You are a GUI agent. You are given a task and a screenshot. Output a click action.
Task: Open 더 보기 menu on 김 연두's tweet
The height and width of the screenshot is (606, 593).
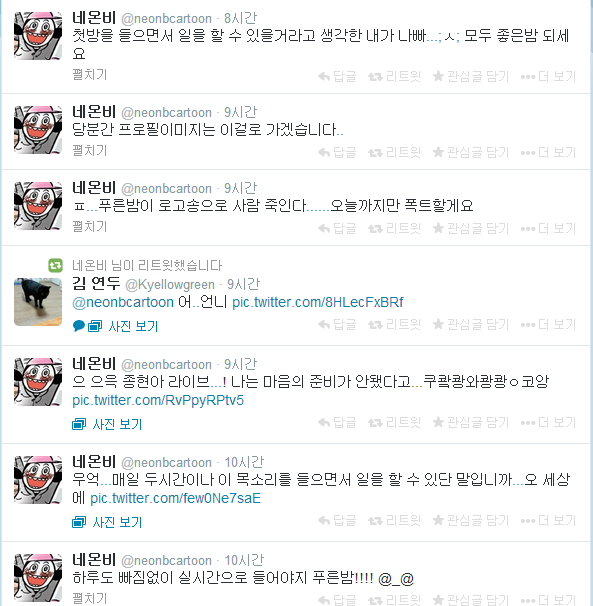(x=548, y=324)
